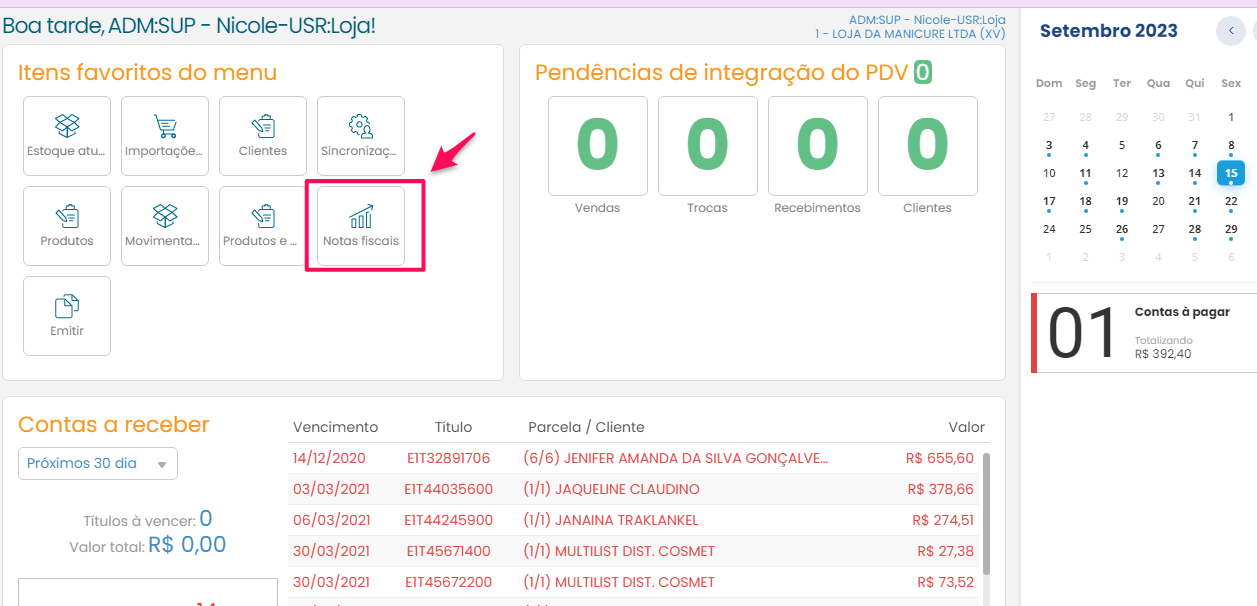Image resolution: width=1257 pixels, height=606 pixels.
Task: Open title E1T32891706 receivable row
Action: 448,458
